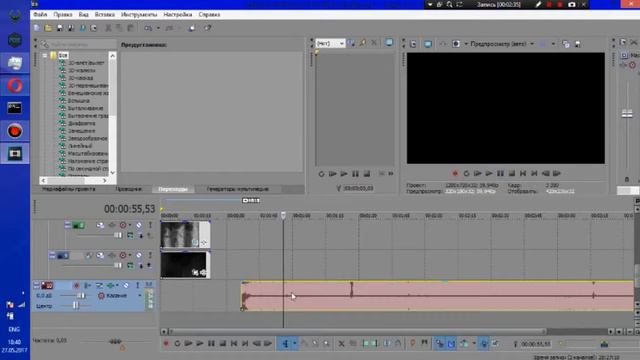Open the Normal Edit tool dropdown arrow

tap(294, 344)
